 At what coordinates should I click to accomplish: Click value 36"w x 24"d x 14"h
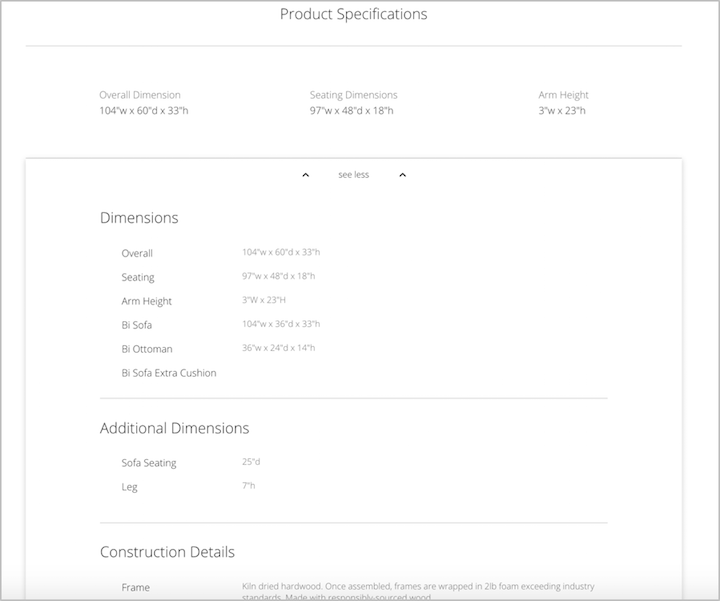tap(279, 348)
